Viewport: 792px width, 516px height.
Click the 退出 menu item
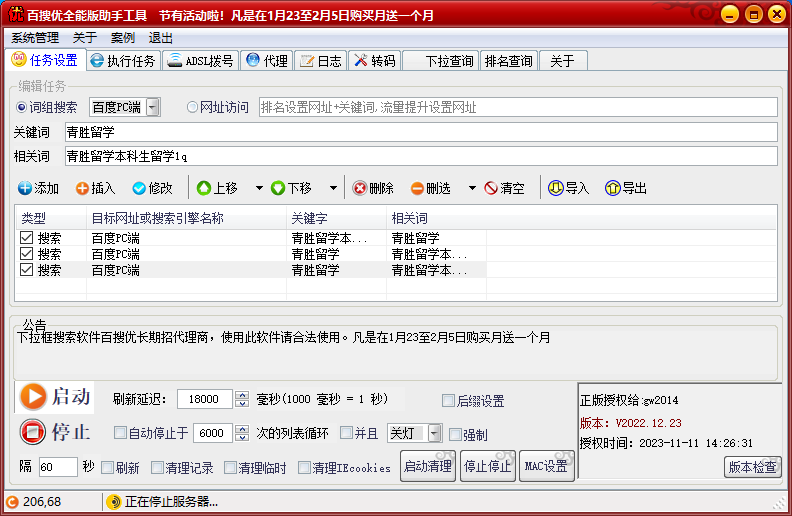coord(161,38)
